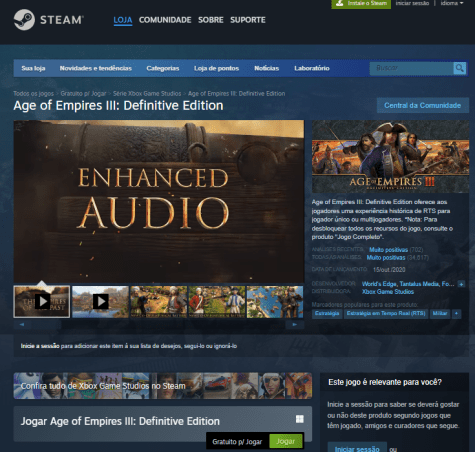The height and width of the screenshot is (452, 475).
Task: Open Laboratório tab
Action: tap(312, 68)
